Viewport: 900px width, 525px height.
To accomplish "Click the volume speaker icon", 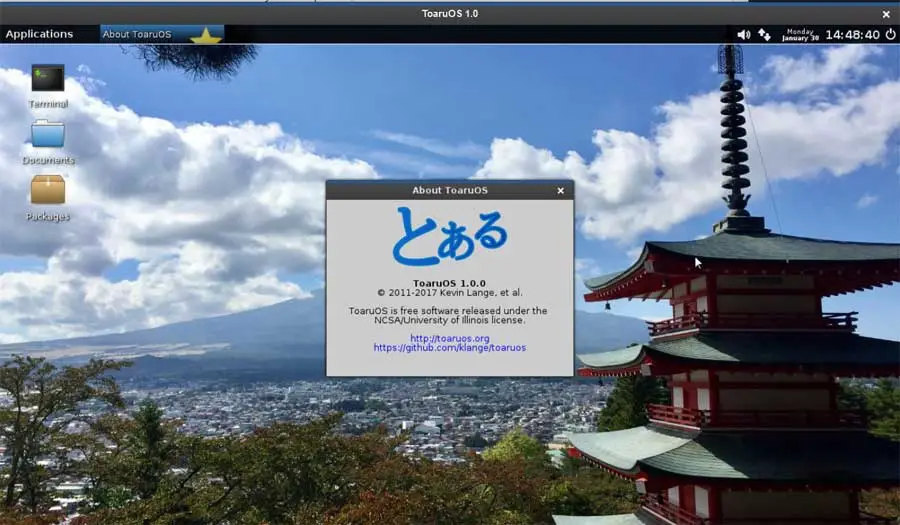I will click(743, 34).
